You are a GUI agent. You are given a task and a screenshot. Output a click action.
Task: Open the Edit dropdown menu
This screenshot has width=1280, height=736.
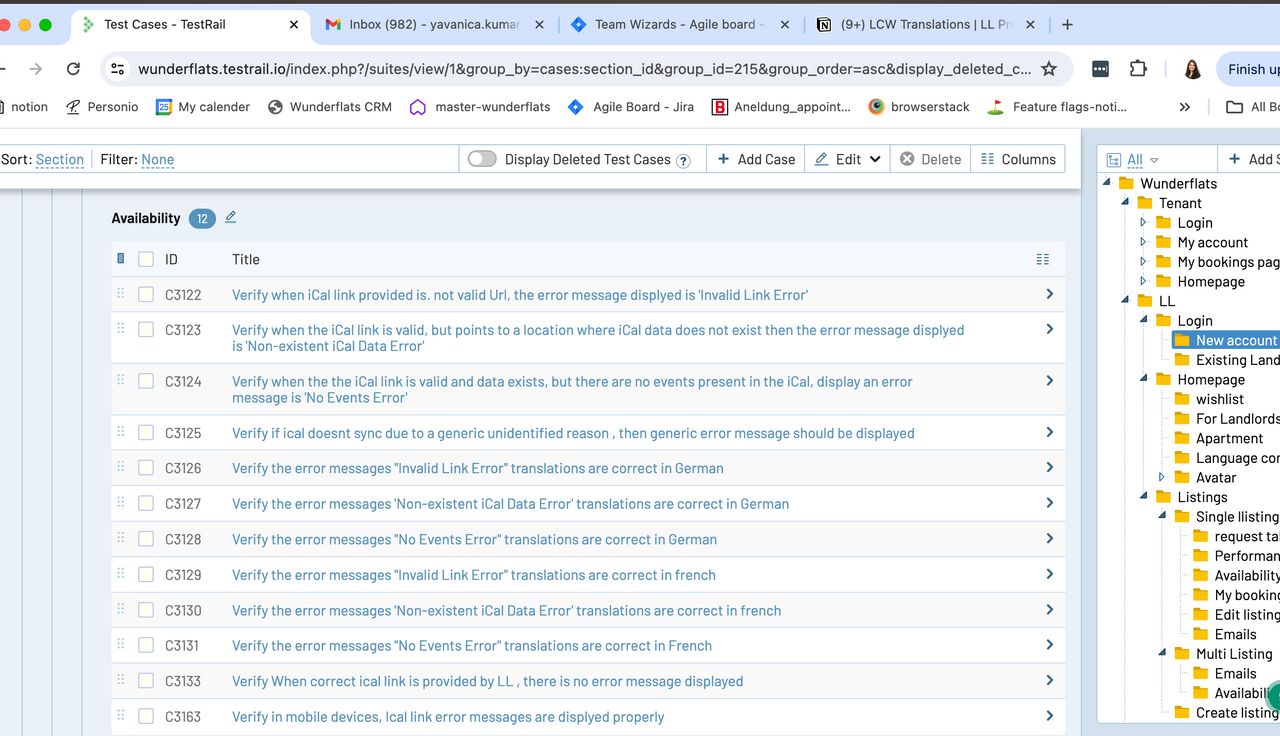point(848,159)
